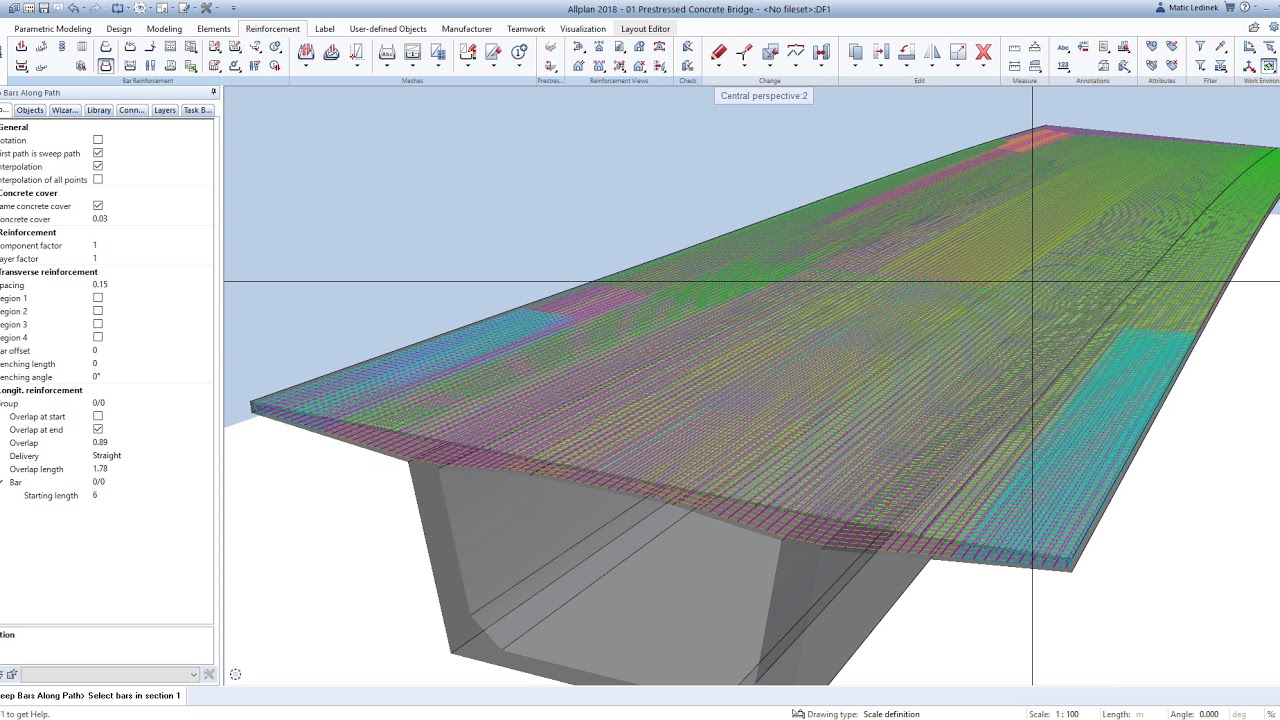Click the Abc text annotation icon
The height and width of the screenshot is (720, 1280).
(1063, 47)
